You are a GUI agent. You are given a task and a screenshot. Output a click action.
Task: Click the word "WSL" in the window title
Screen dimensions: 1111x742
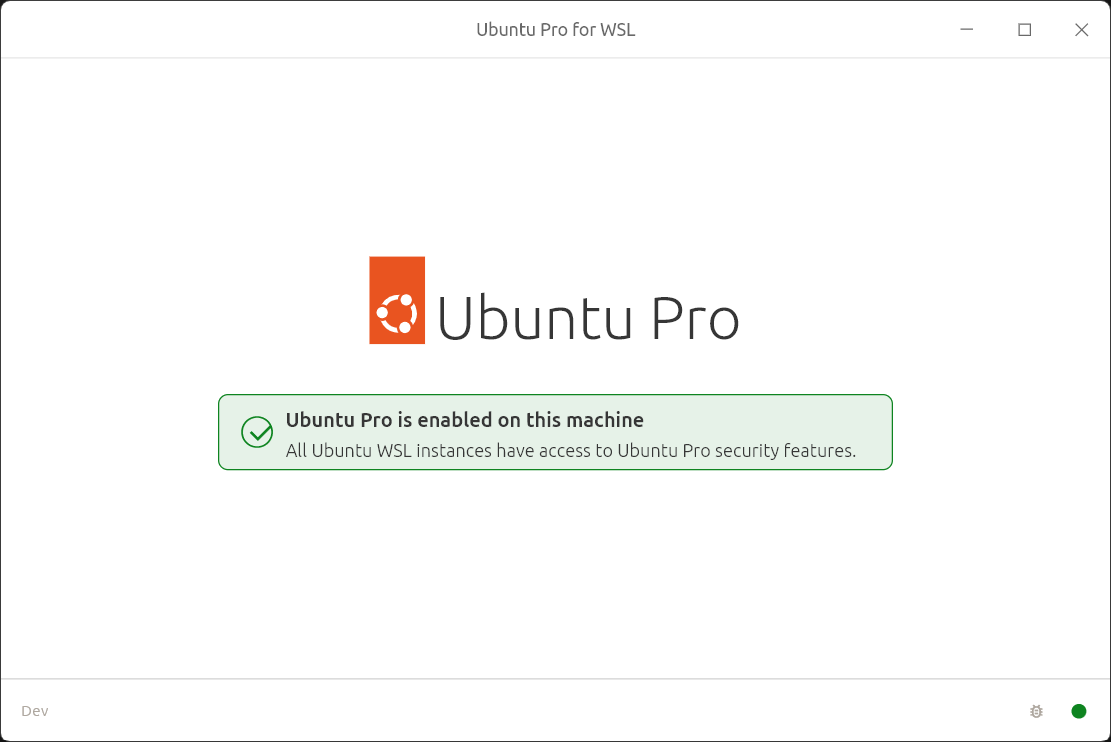(x=617, y=30)
